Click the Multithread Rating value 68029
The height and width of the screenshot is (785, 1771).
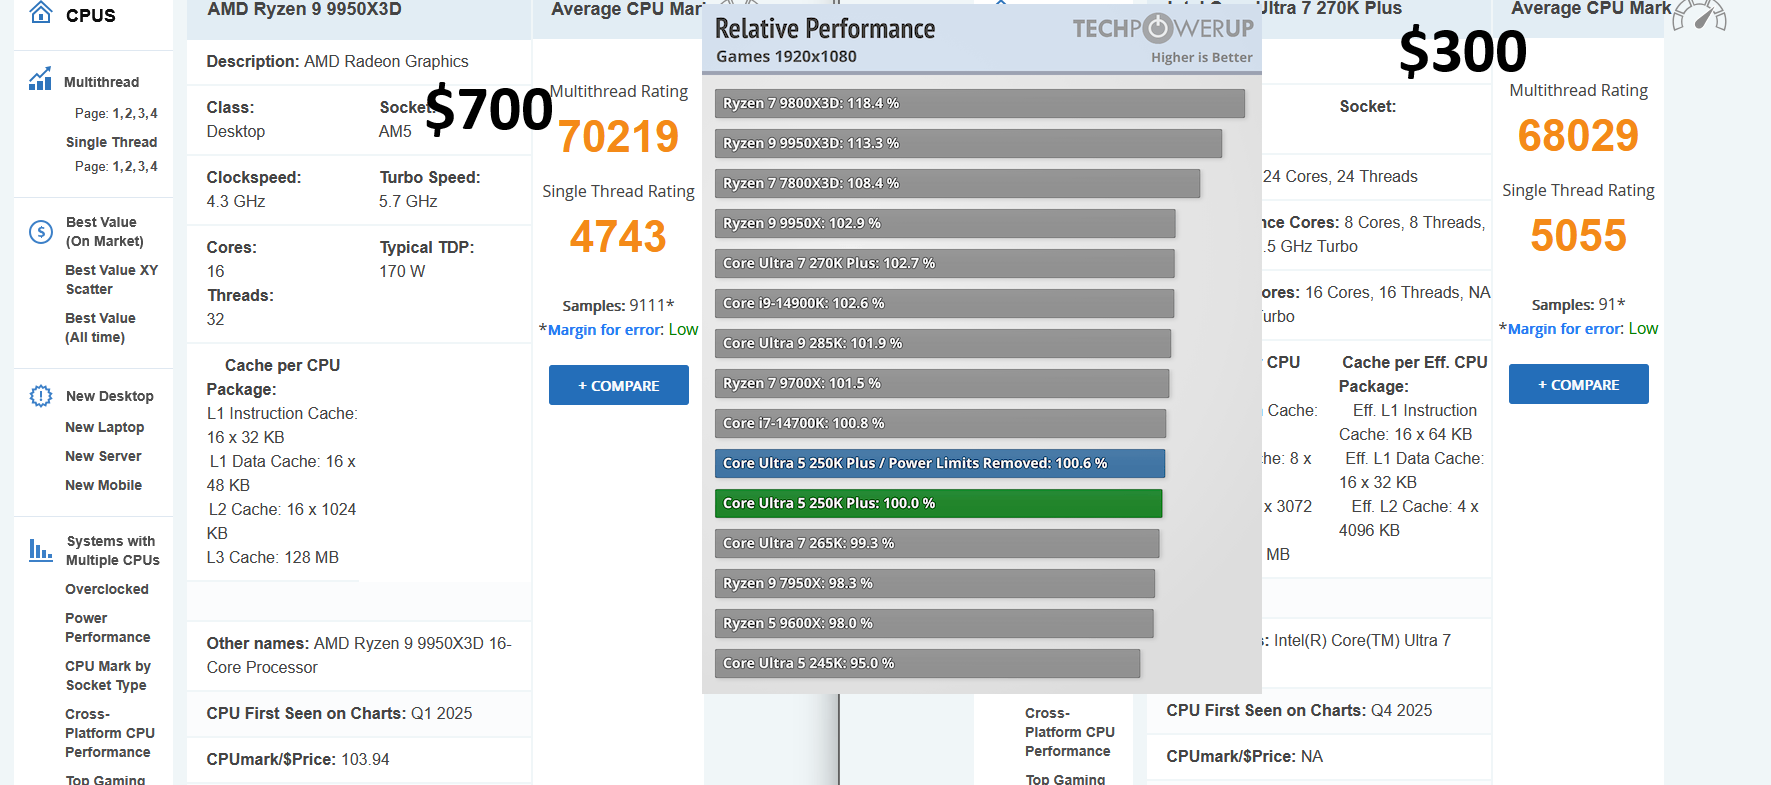(x=1579, y=136)
